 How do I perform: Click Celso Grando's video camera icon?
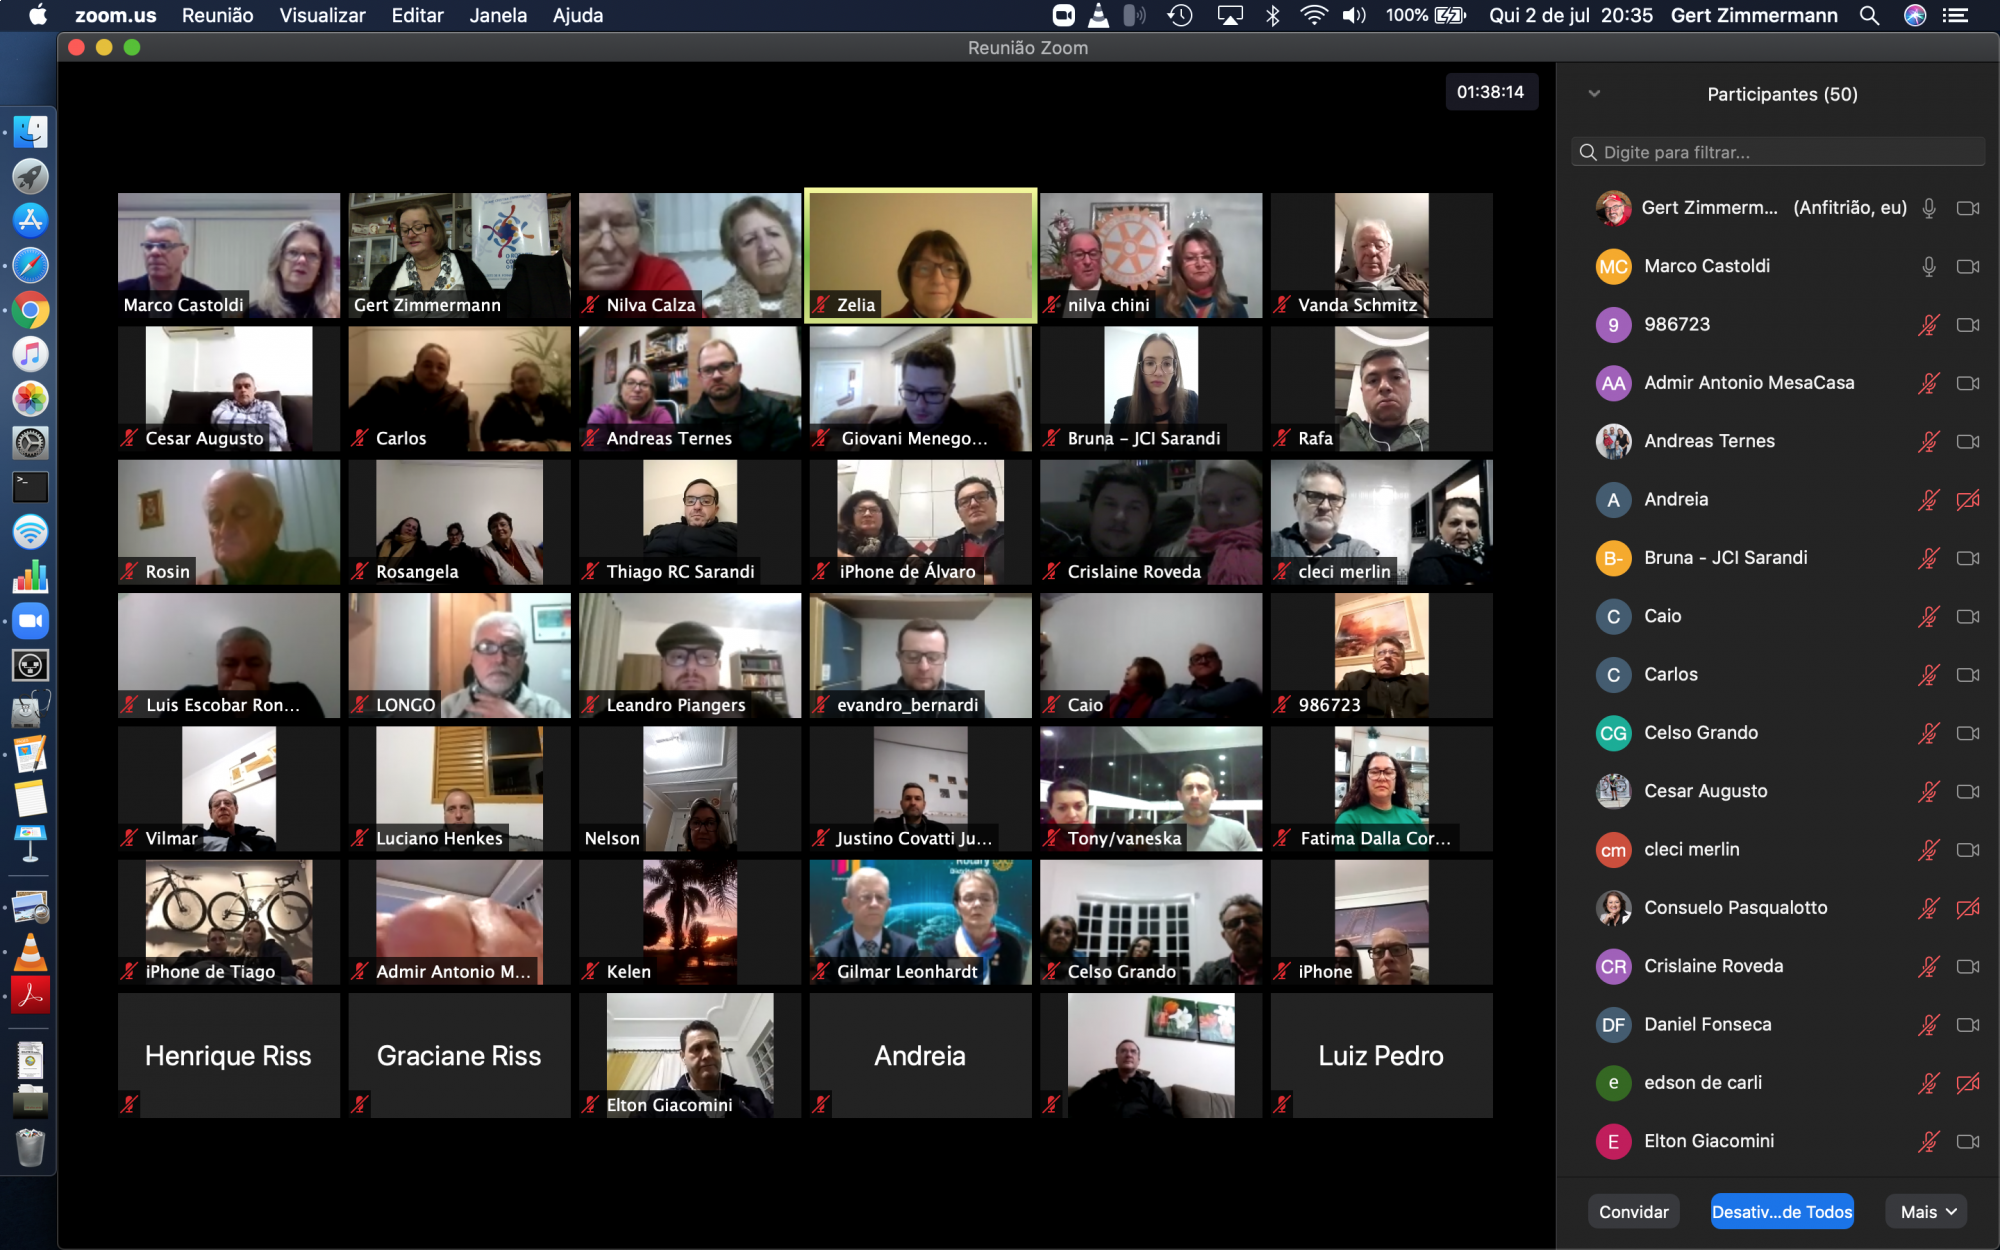click(1967, 733)
